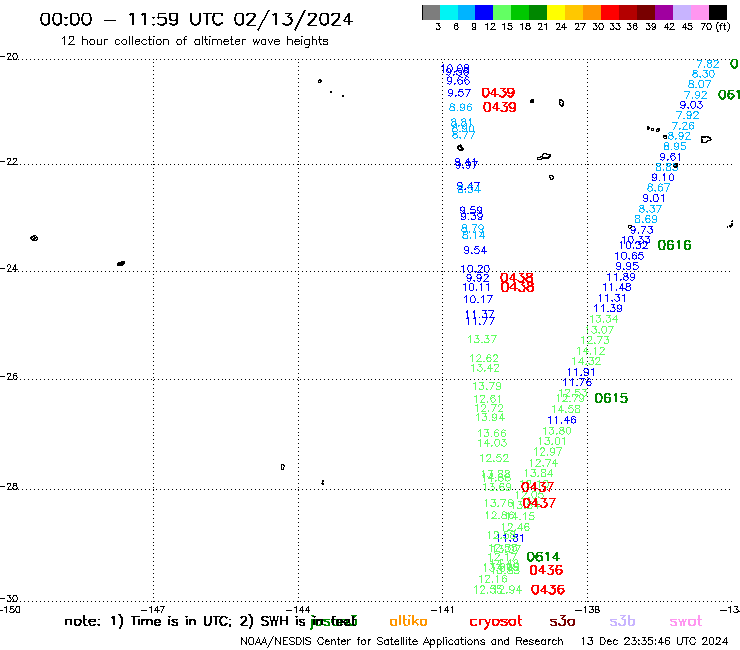Viewport: 740px width, 650px height.
Task: Click the title '00:00 – 11:59 UTC 02/13/2024'
Action: point(196,19)
